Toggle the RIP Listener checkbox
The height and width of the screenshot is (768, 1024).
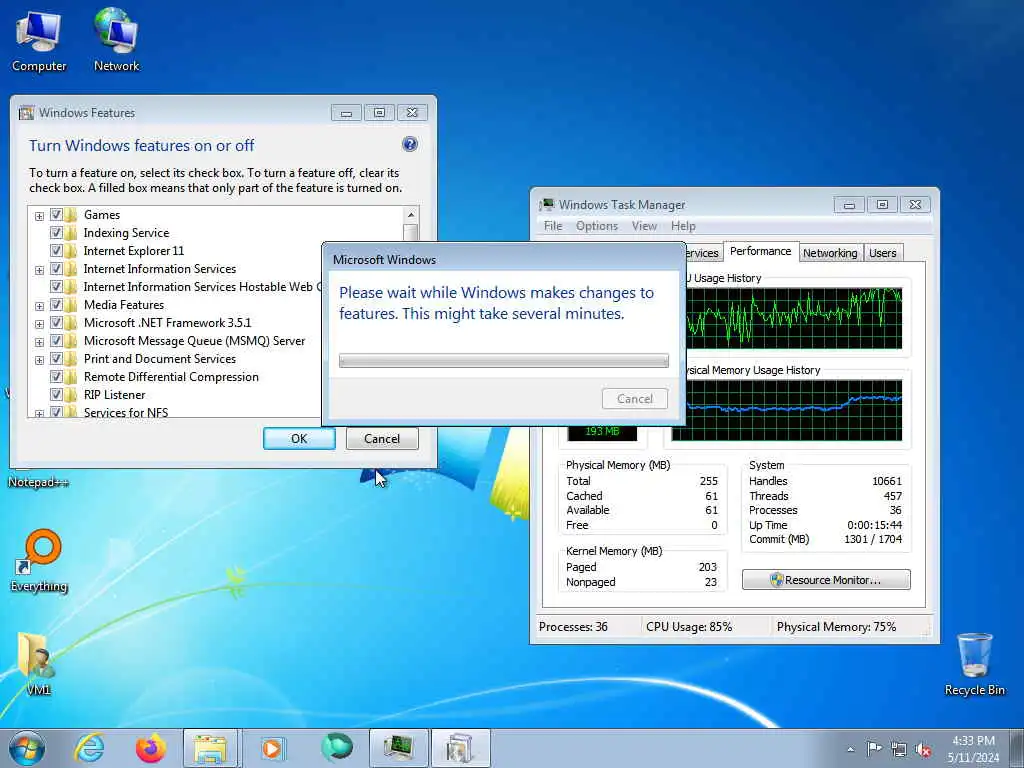pyautogui.click(x=56, y=394)
